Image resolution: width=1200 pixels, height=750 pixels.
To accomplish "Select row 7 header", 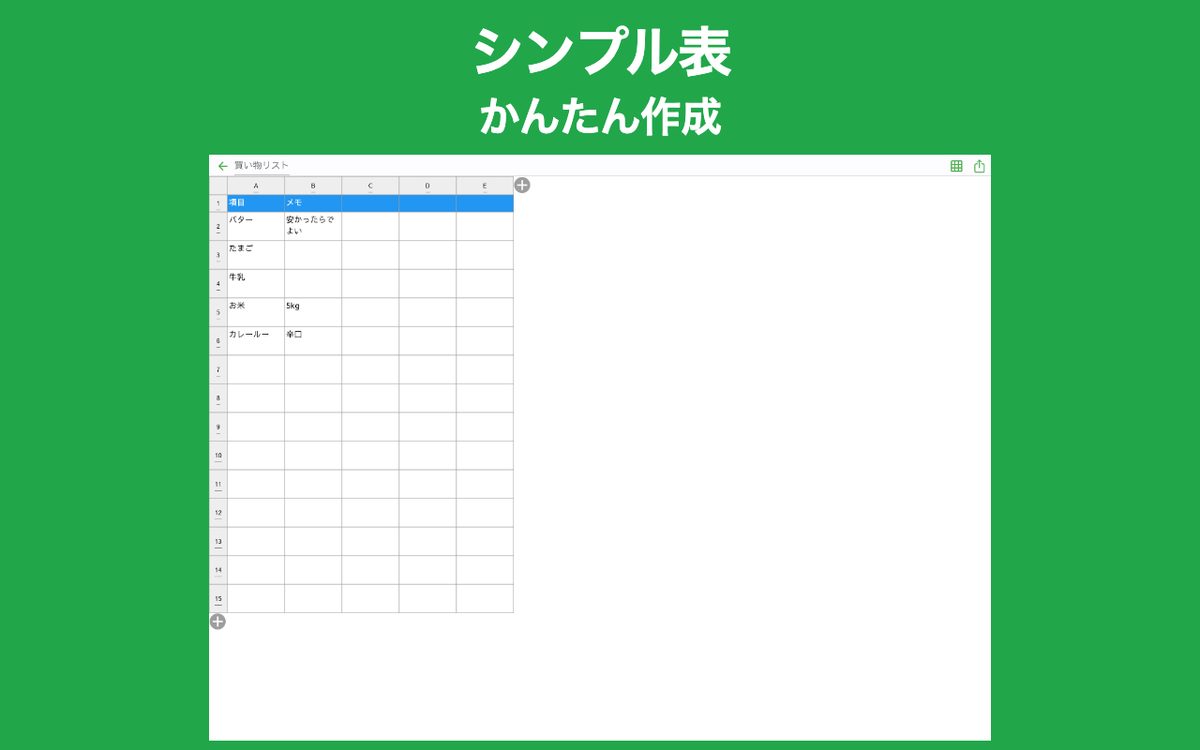I will coord(218,370).
